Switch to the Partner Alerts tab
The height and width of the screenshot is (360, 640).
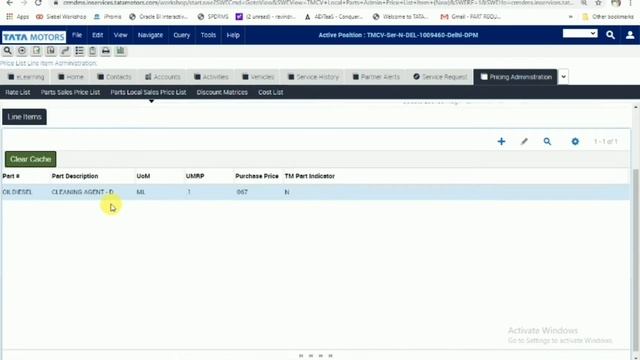click(x=376, y=77)
